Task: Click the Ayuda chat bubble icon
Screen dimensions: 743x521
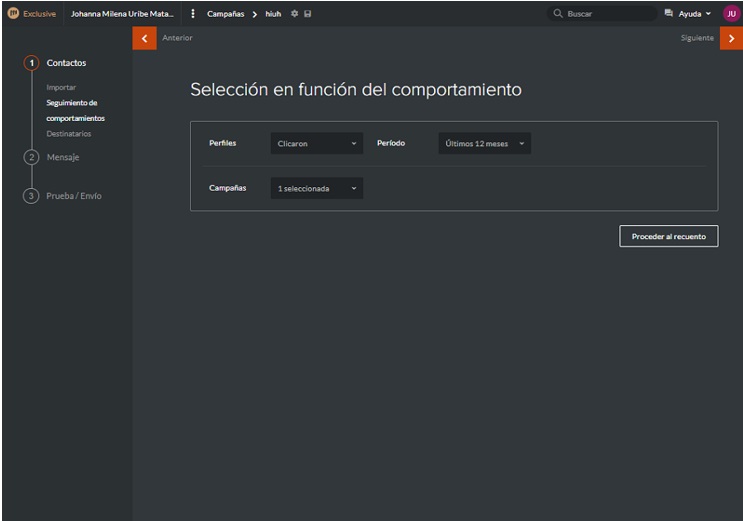Action: click(668, 14)
